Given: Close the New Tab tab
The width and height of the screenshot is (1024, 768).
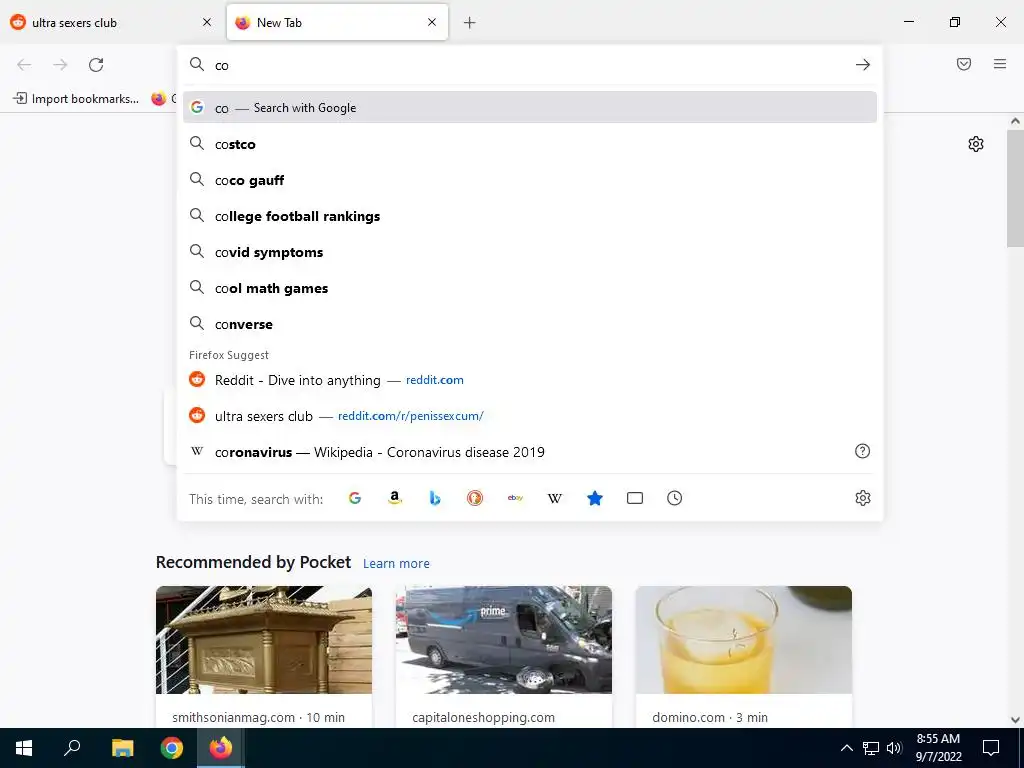Looking at the screenshot, I should pos(432,22).
